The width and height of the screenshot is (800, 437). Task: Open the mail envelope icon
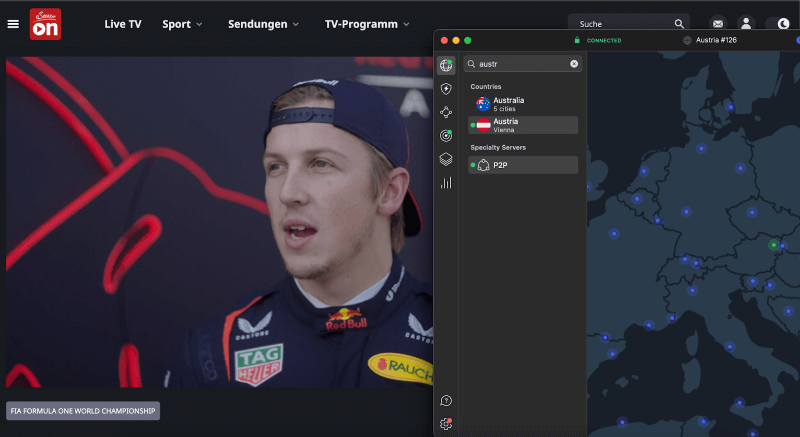tap(718, 23)
